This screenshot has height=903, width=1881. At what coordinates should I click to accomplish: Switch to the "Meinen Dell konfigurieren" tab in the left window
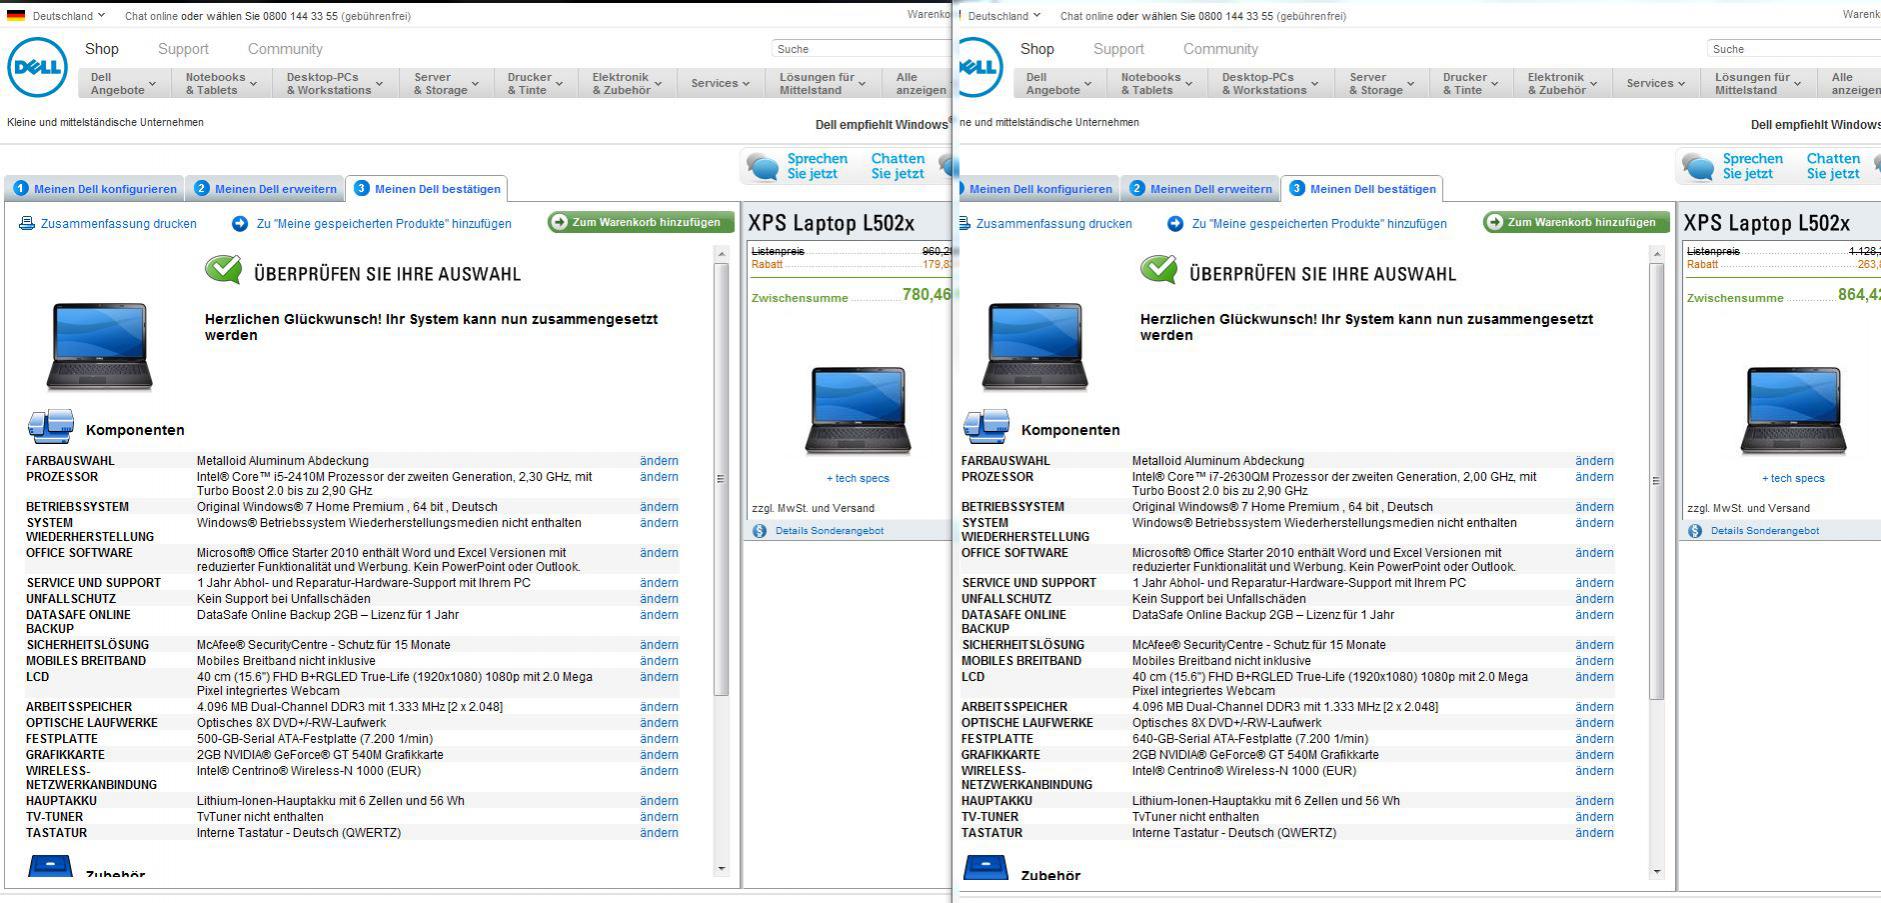coord(95,189)
